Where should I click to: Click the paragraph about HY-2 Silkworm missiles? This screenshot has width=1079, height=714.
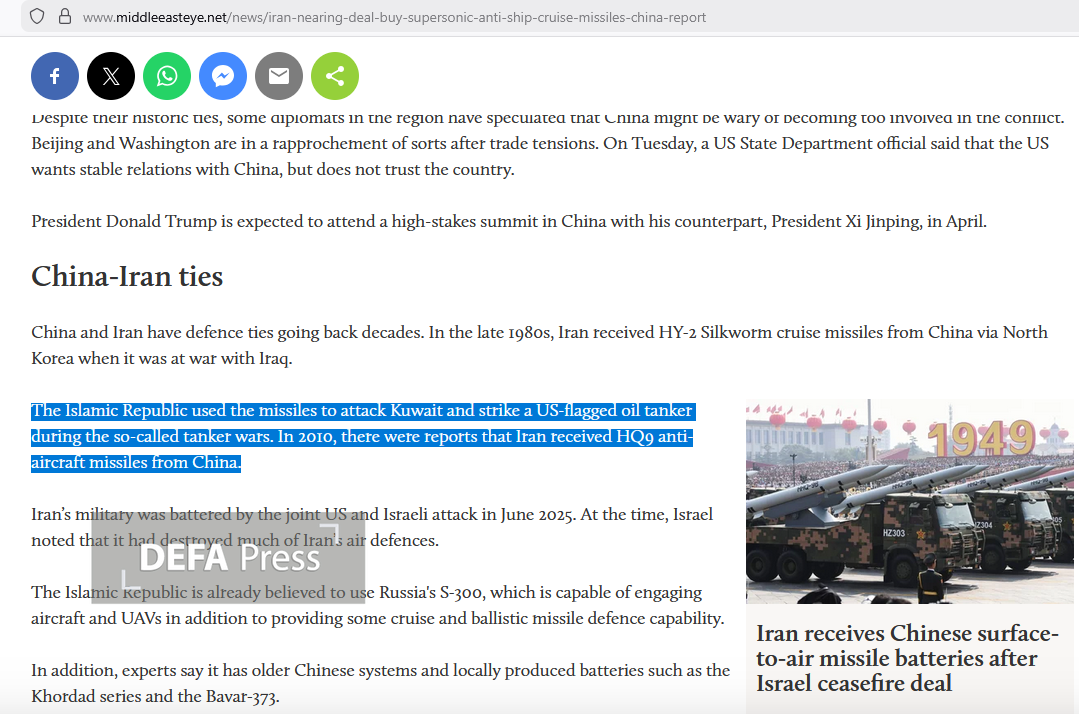click(x=539, y=345)
